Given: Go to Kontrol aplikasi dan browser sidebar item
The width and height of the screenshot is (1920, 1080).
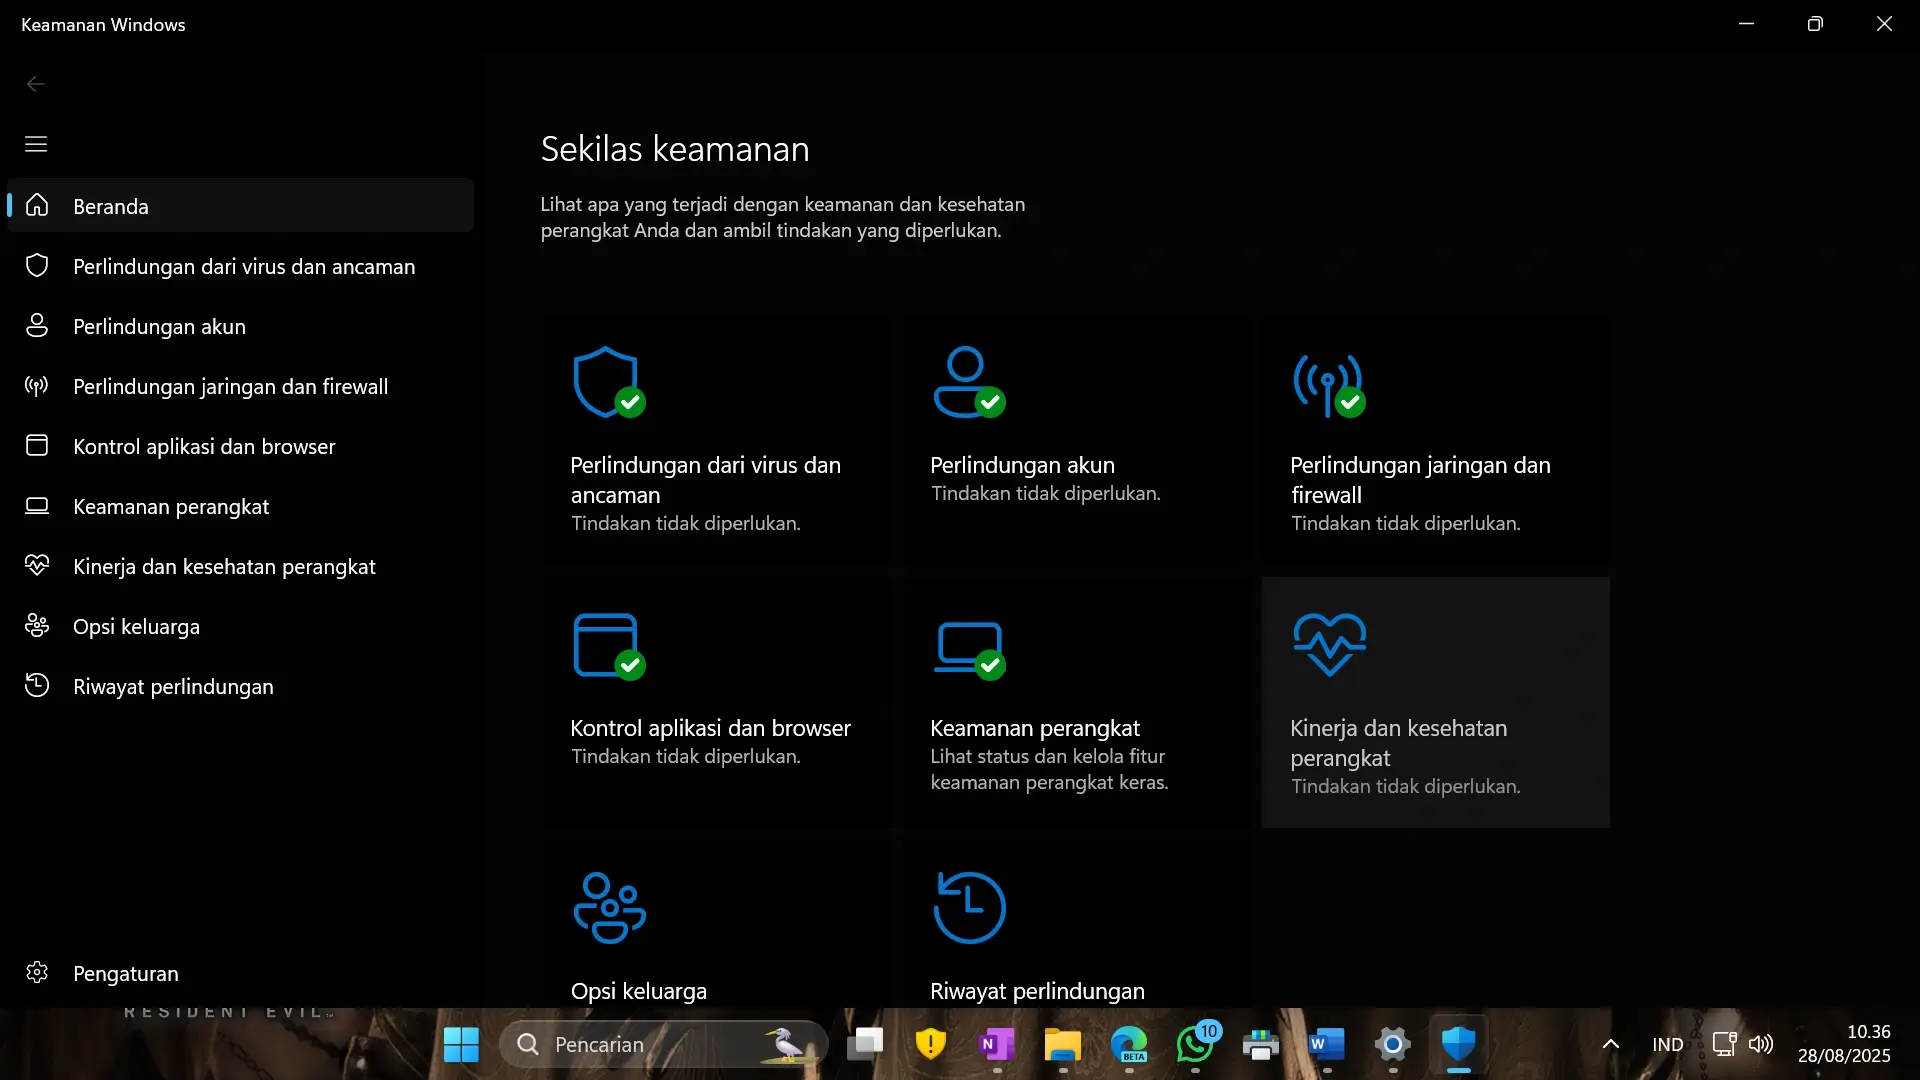Looking at the screenshot, I should click(x=241, y=445).
